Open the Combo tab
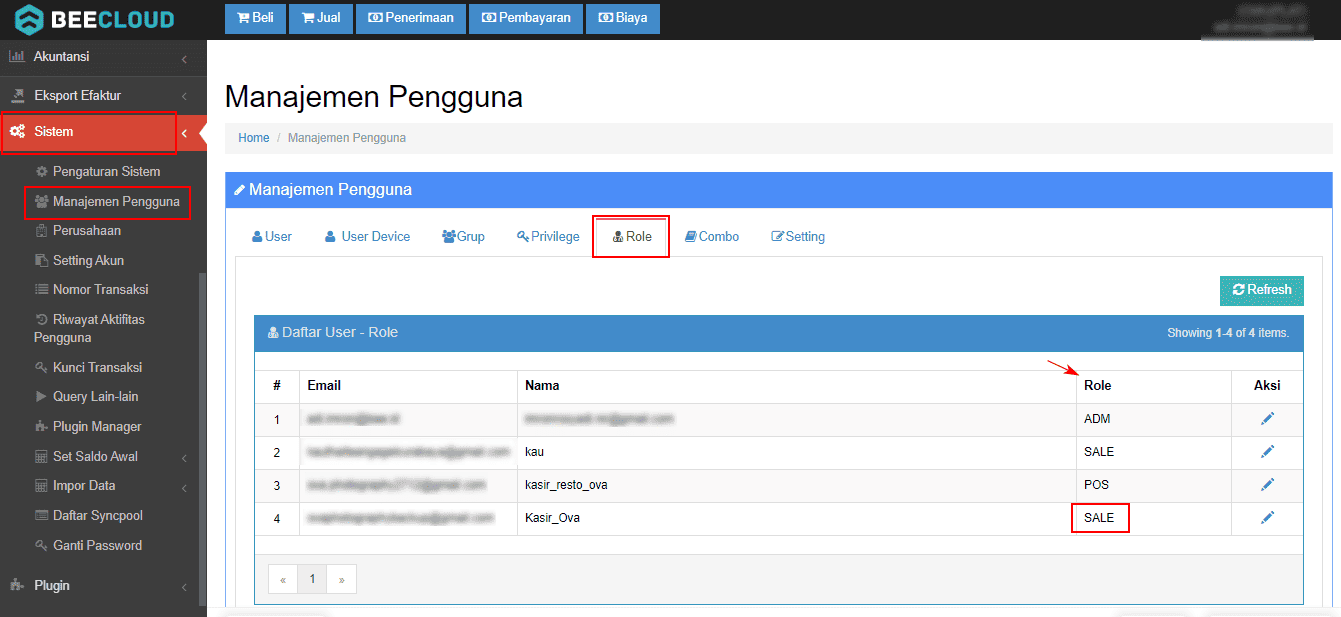Viewport: 1341px width, 617px height. (x=711, y=237)
